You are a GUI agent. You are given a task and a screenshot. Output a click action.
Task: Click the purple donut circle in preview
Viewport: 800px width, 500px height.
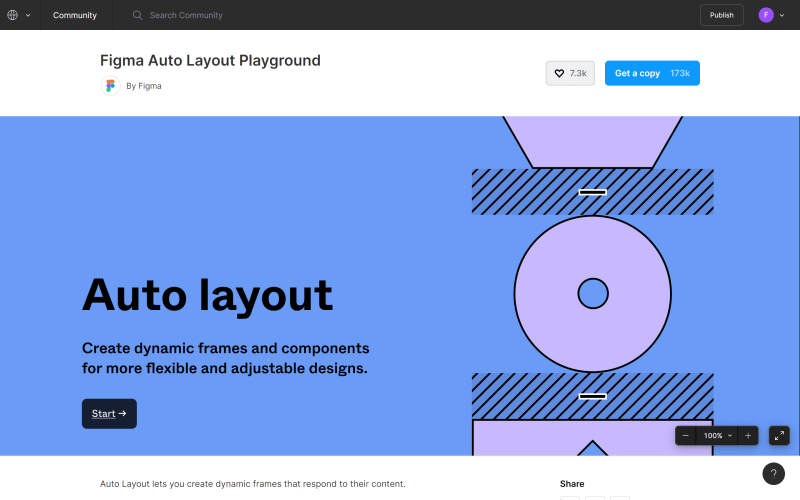pos(593,294)
